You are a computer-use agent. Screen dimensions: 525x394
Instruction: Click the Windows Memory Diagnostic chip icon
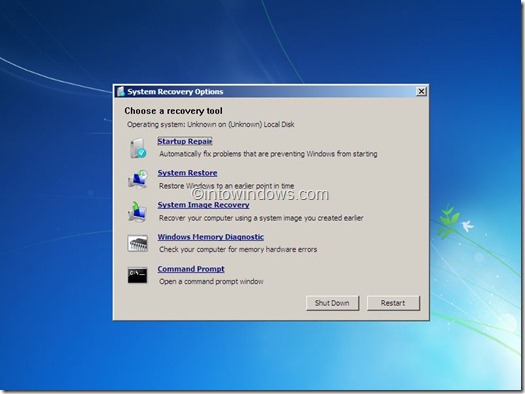tap(137, 243)
